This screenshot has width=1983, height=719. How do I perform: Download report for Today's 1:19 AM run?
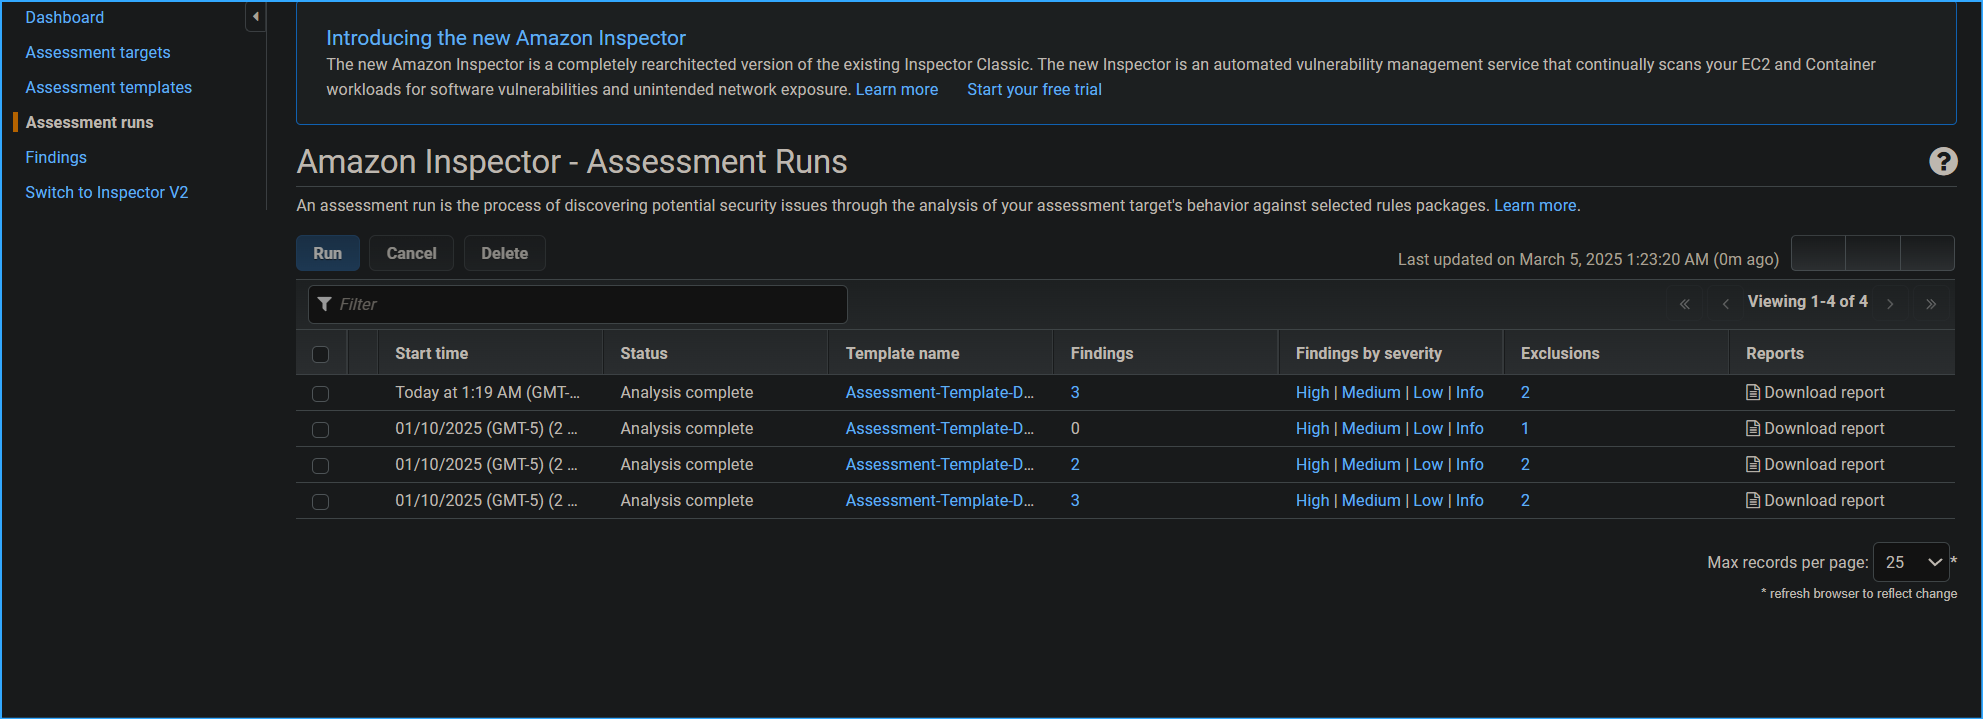pyautogui.click(x=1815, y=393)
